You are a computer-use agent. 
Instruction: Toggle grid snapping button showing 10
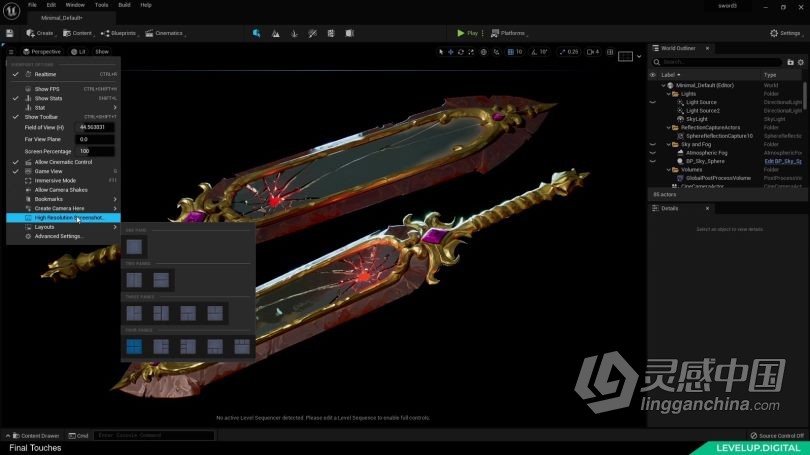[x=515, y=52]
